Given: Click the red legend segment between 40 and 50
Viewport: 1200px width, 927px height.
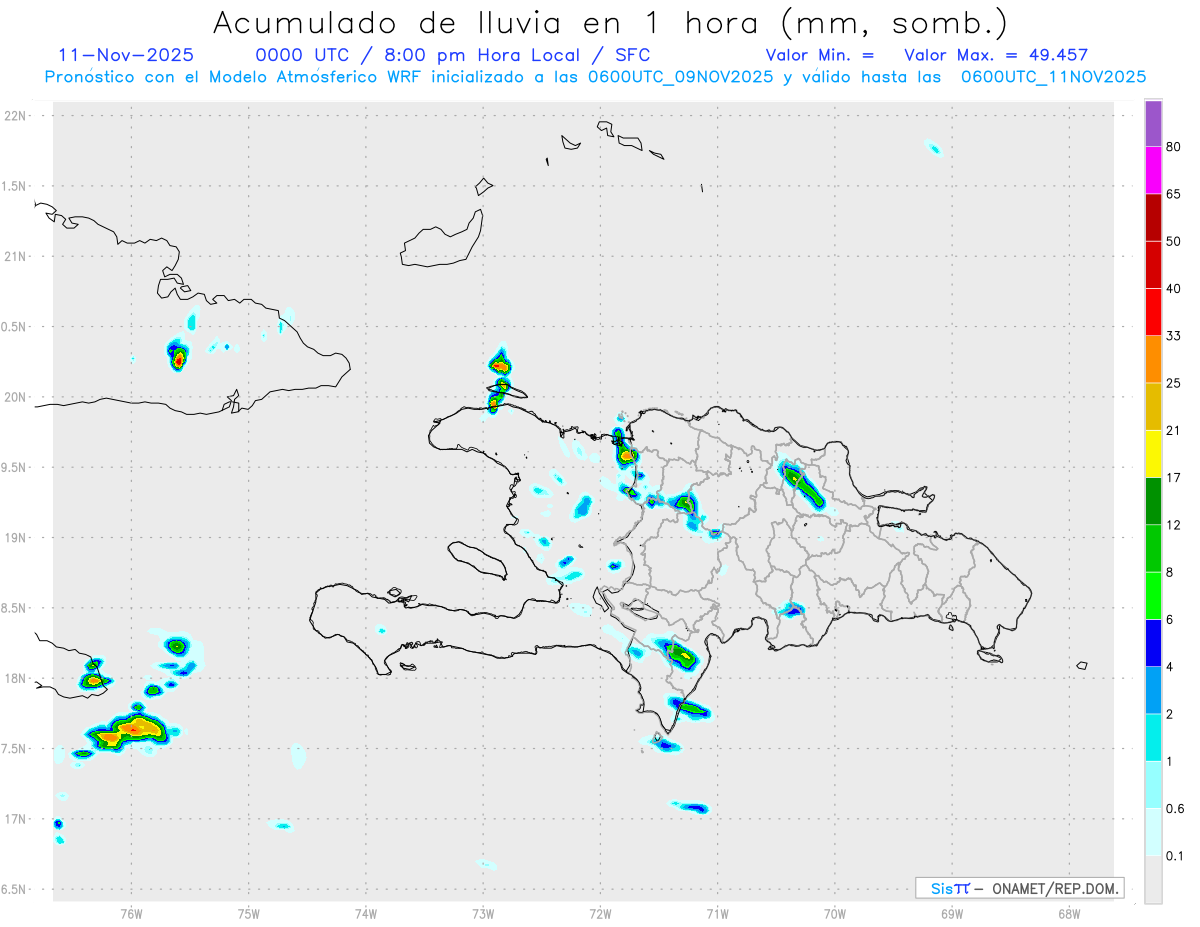Looking at the screenshot, I should [x=1153, y=264].
